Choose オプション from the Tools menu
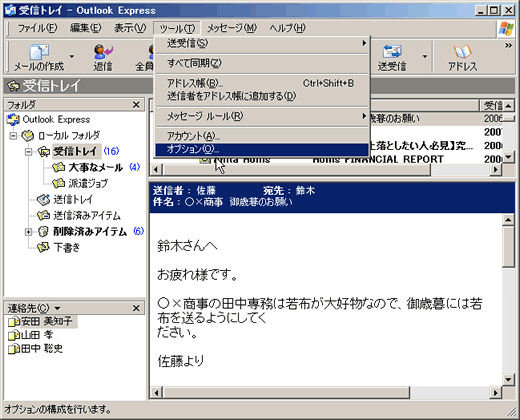520x420 pixels. tap(262, 150)
